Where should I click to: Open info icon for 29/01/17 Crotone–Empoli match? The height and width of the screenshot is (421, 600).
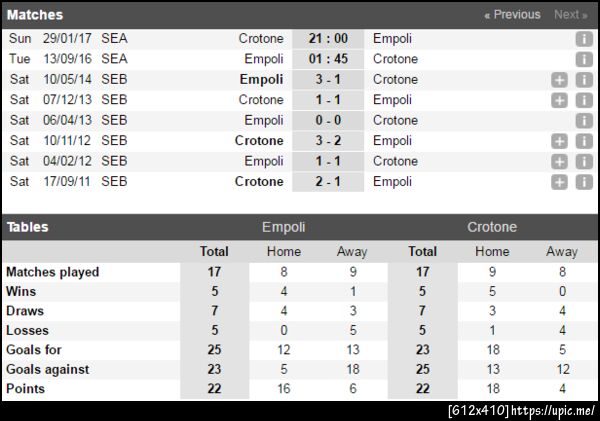click(584, 39)
